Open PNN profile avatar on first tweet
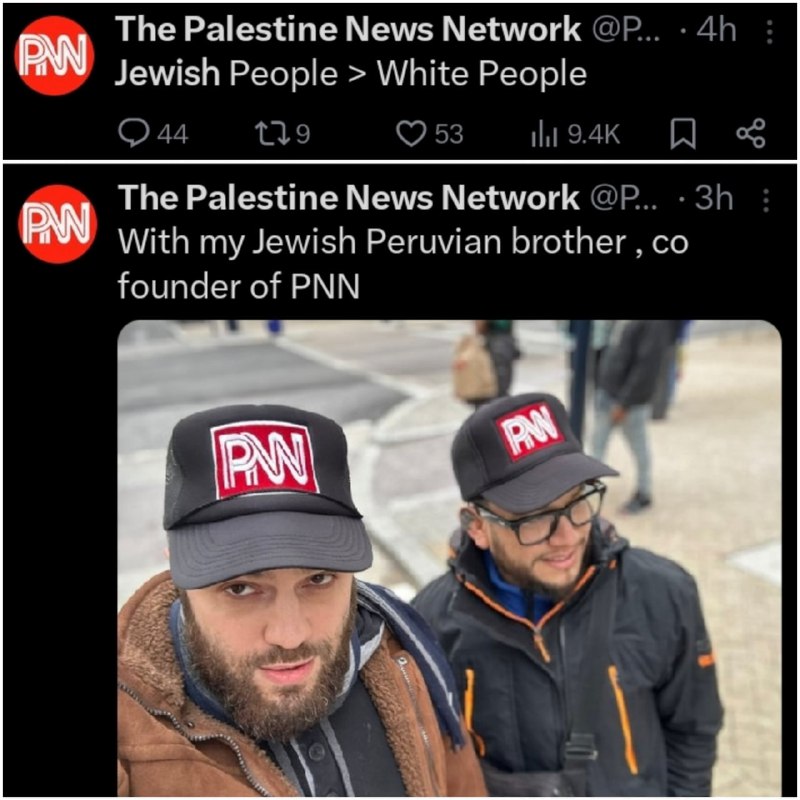Image resolution: width=800 pixels, height=800 pixels. tap(55, 56)
